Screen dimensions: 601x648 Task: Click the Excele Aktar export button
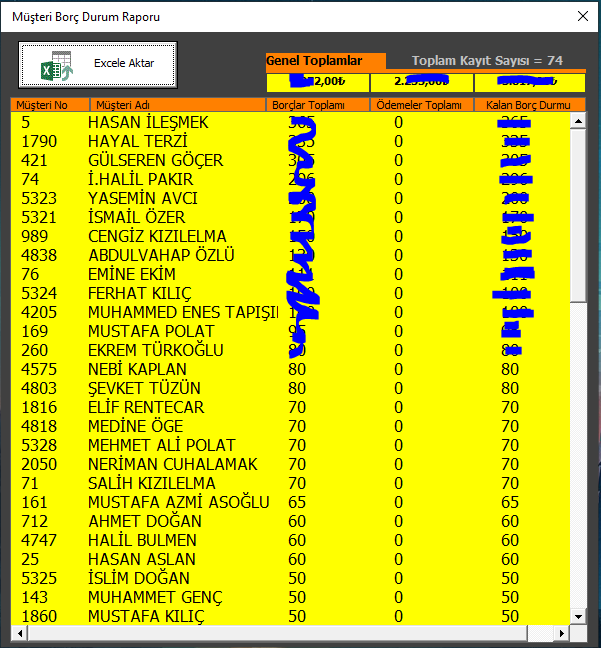(98, 64)
